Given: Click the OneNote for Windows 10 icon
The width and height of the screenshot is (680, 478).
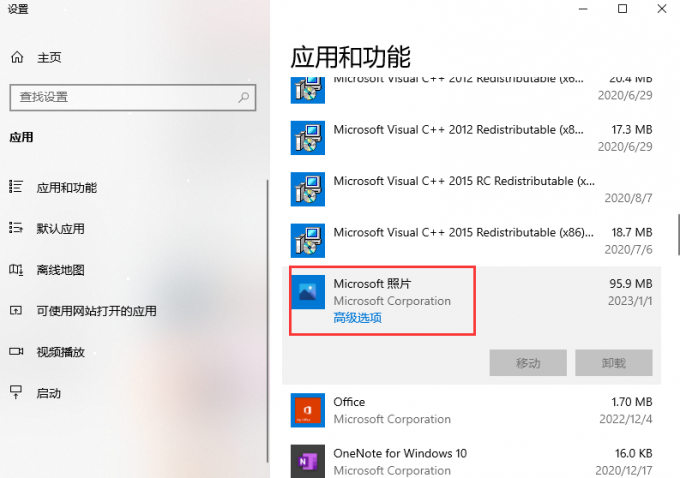Looking at the screenshot, I should (x=307, y=462).
